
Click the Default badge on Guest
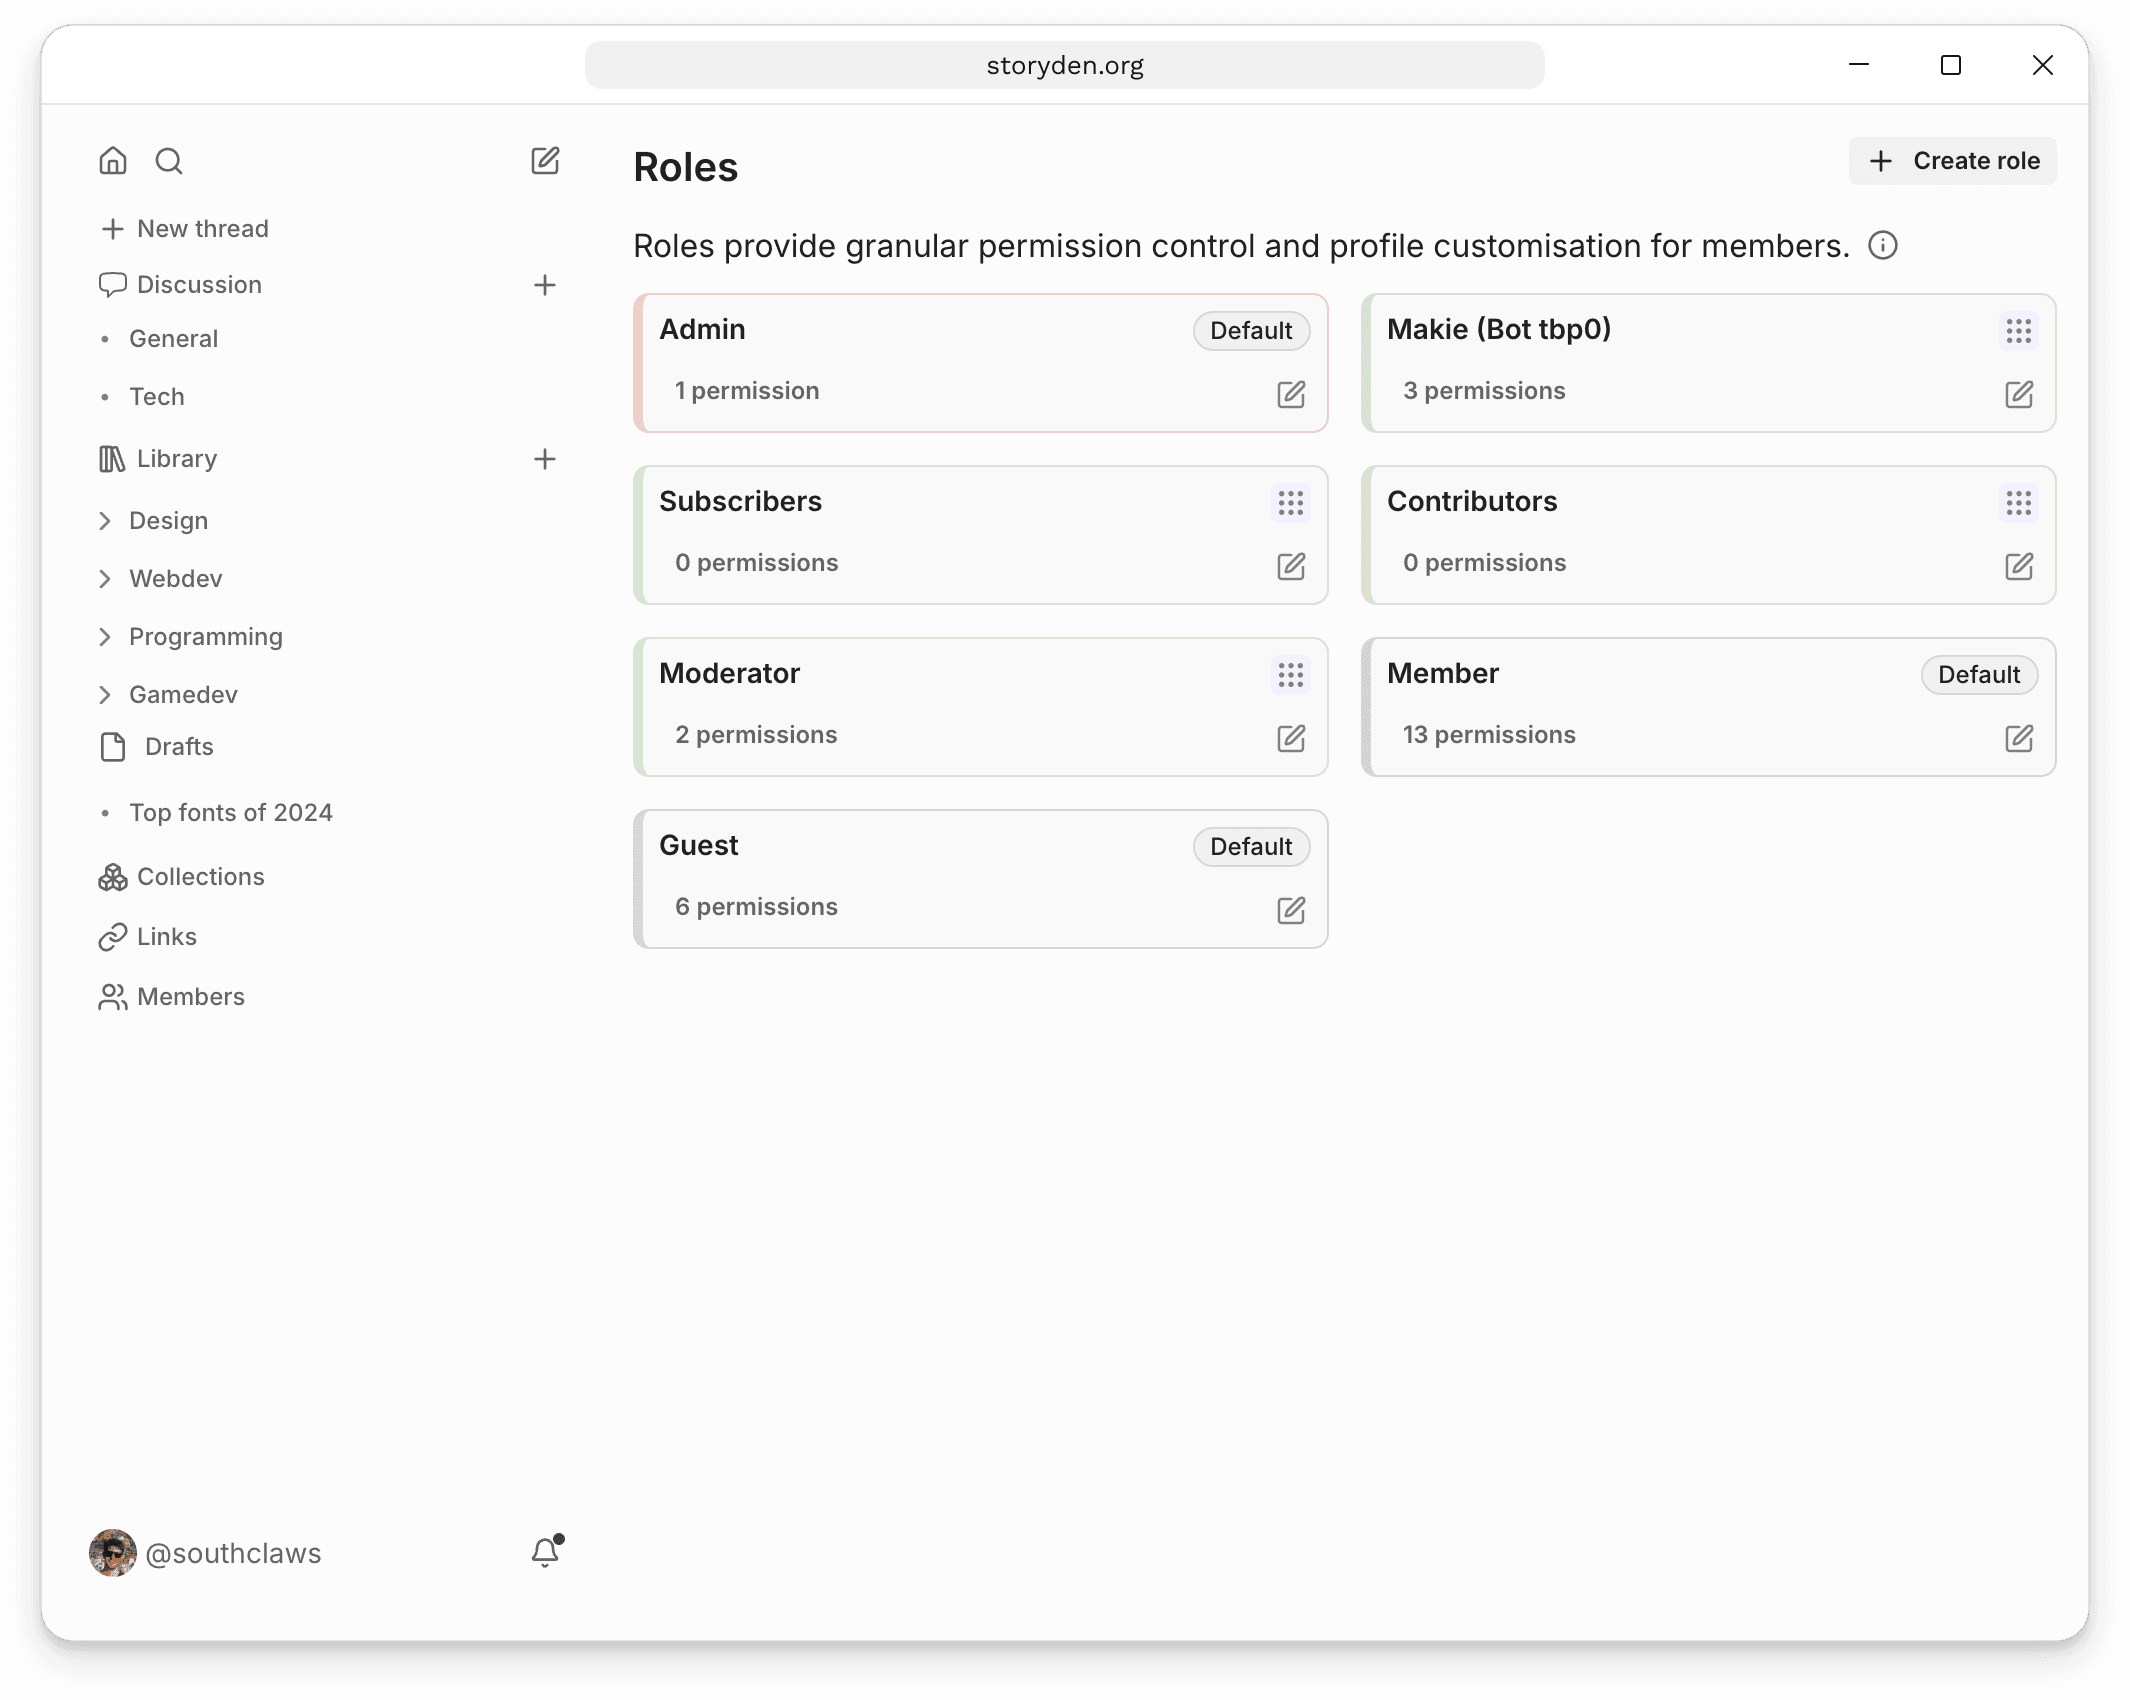[x=1251, y=847]
